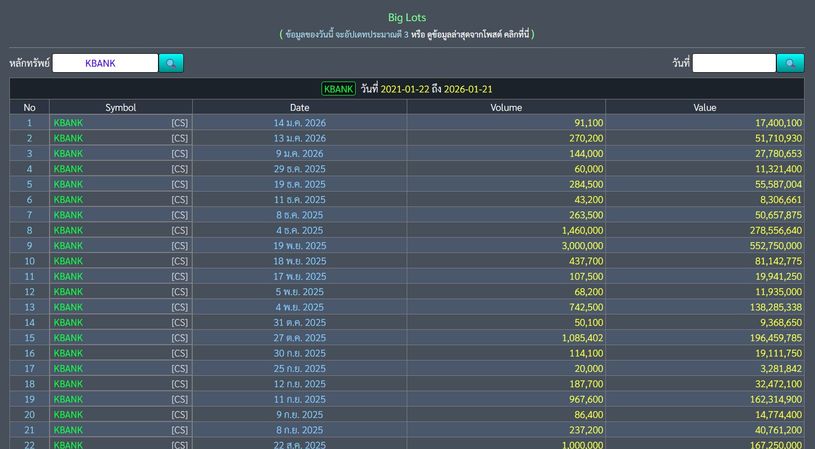Screen dimensions: 815x449
Task: Focus the empty วันที่ date input field
Action: tap(733, 63)
